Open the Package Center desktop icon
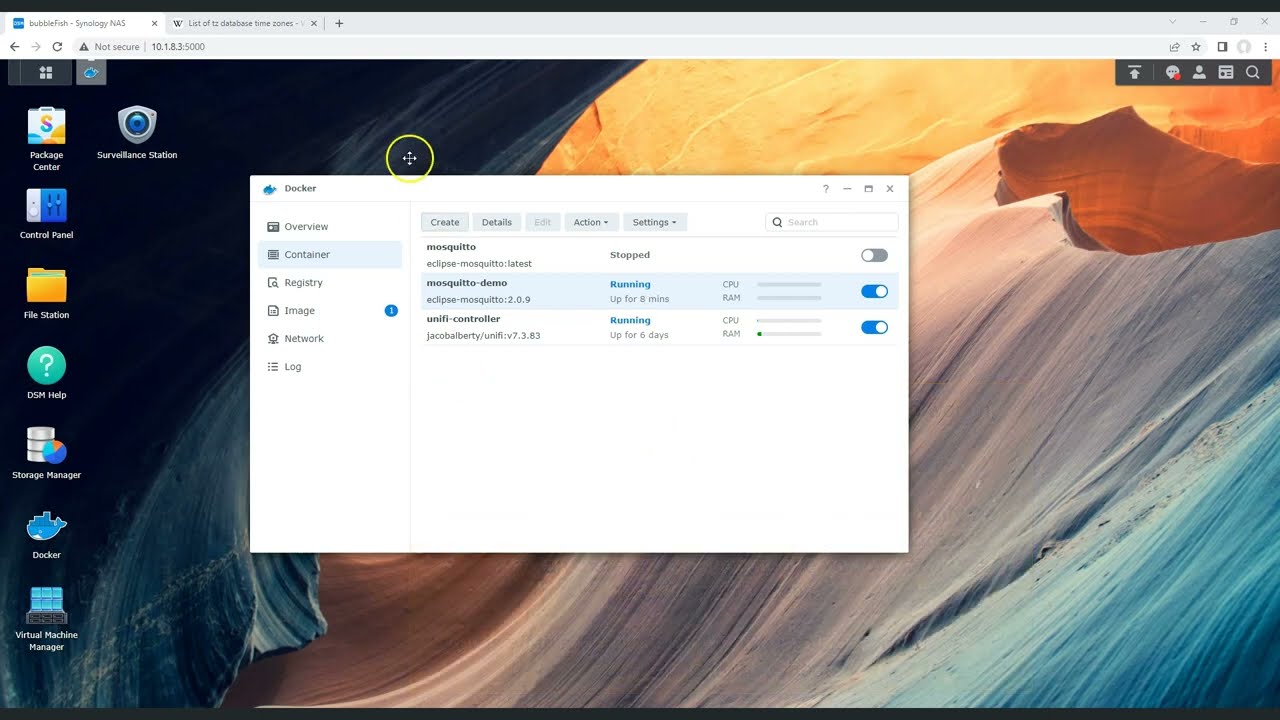Image resolution: width=1280 pixels, height=720 pixels. tap(46, 138)
